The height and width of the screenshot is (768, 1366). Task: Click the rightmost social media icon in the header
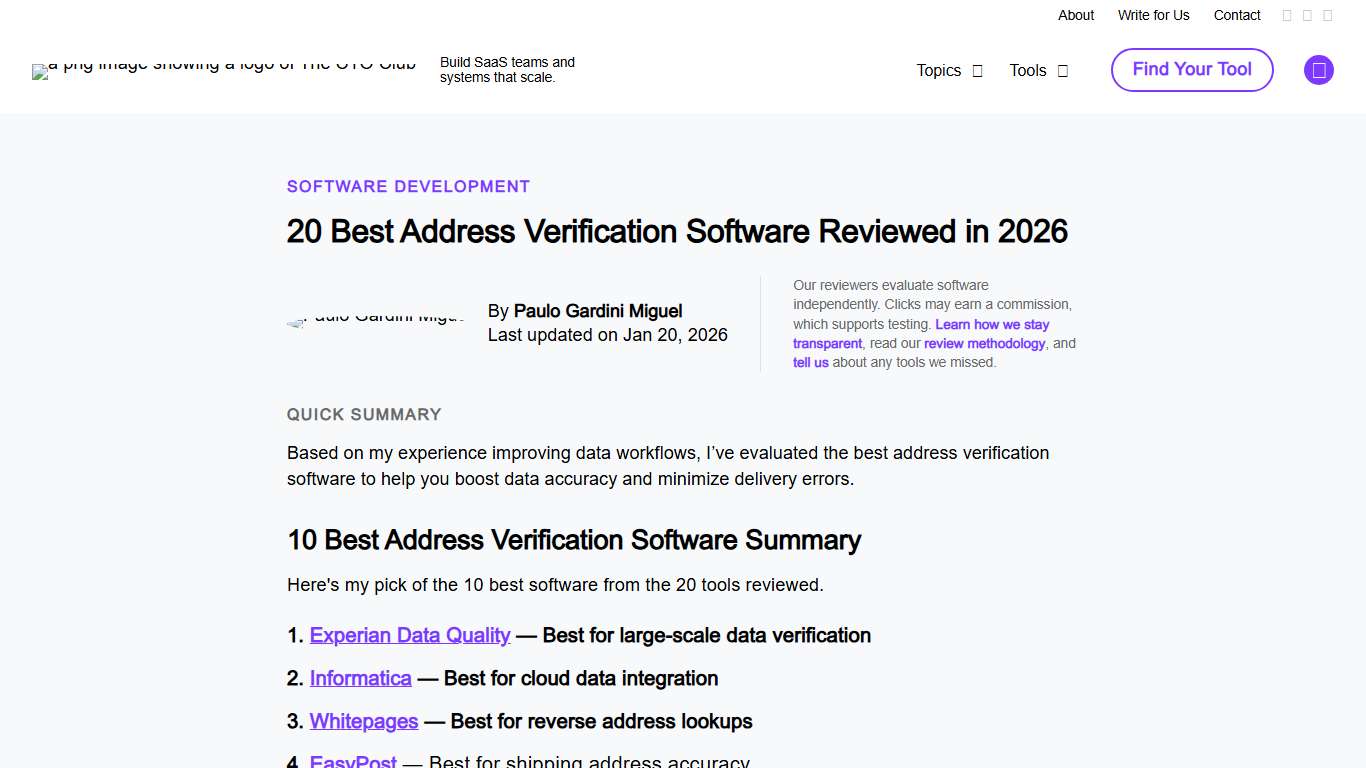tap(1328, 15)
